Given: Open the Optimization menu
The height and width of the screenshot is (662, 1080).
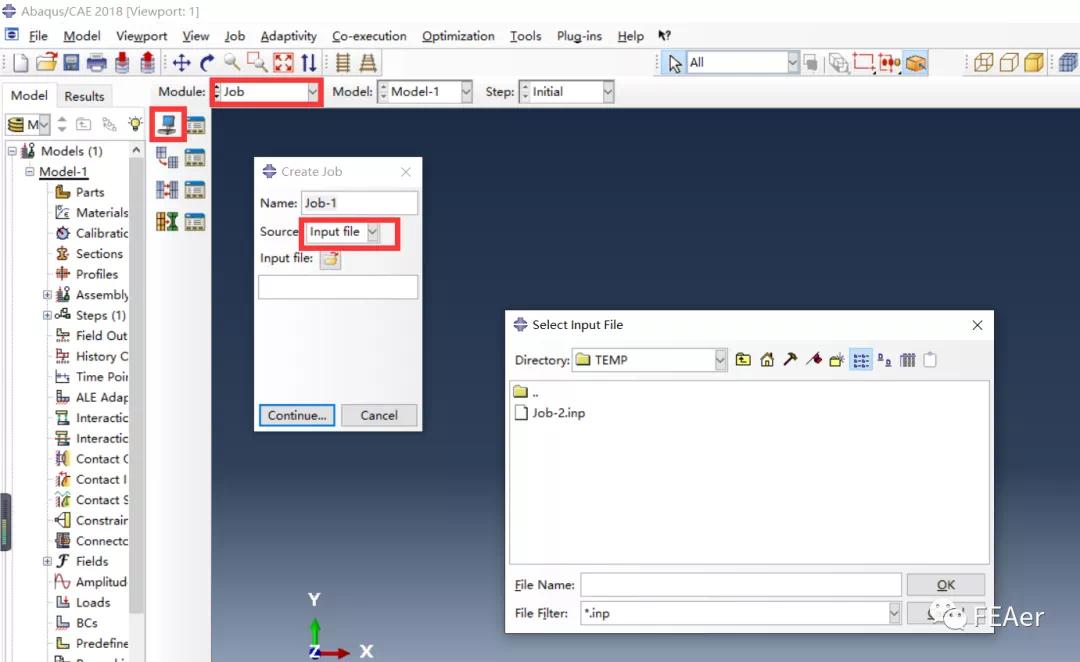Looking at the screenshot, I should (x=458, y=36).
